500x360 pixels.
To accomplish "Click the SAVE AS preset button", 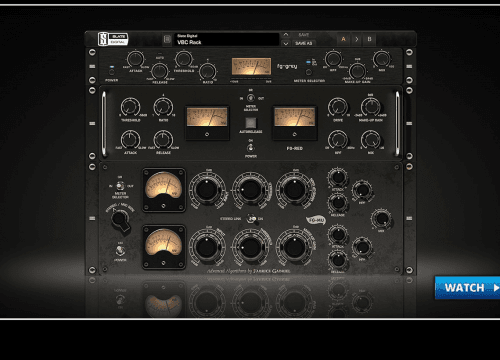I will pos(303,43).
